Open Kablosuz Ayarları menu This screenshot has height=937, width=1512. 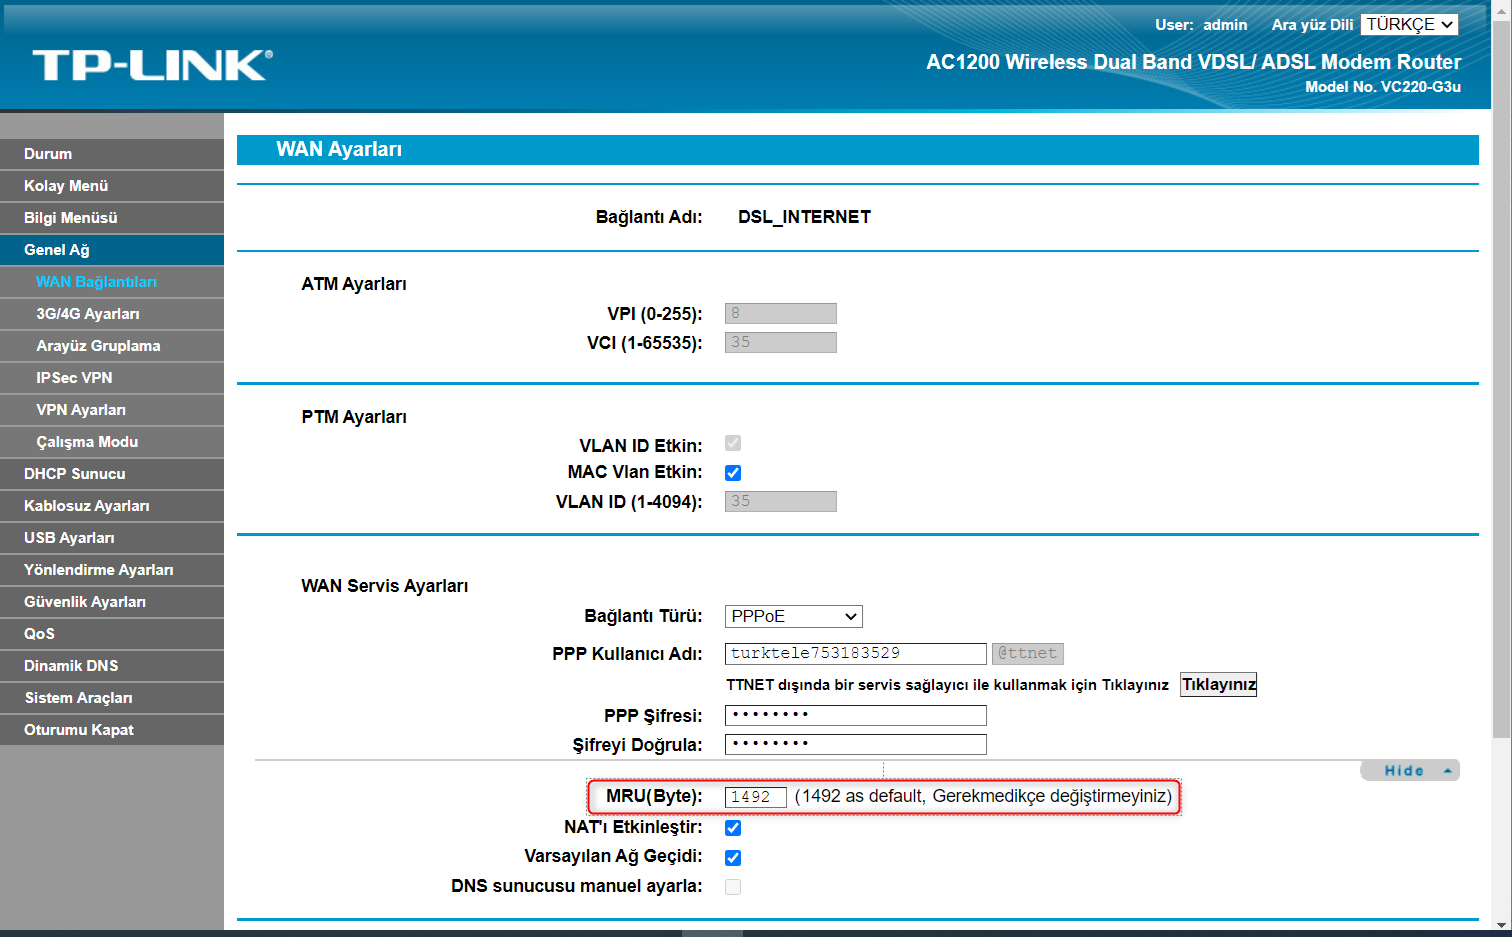[x=112, y=506]
